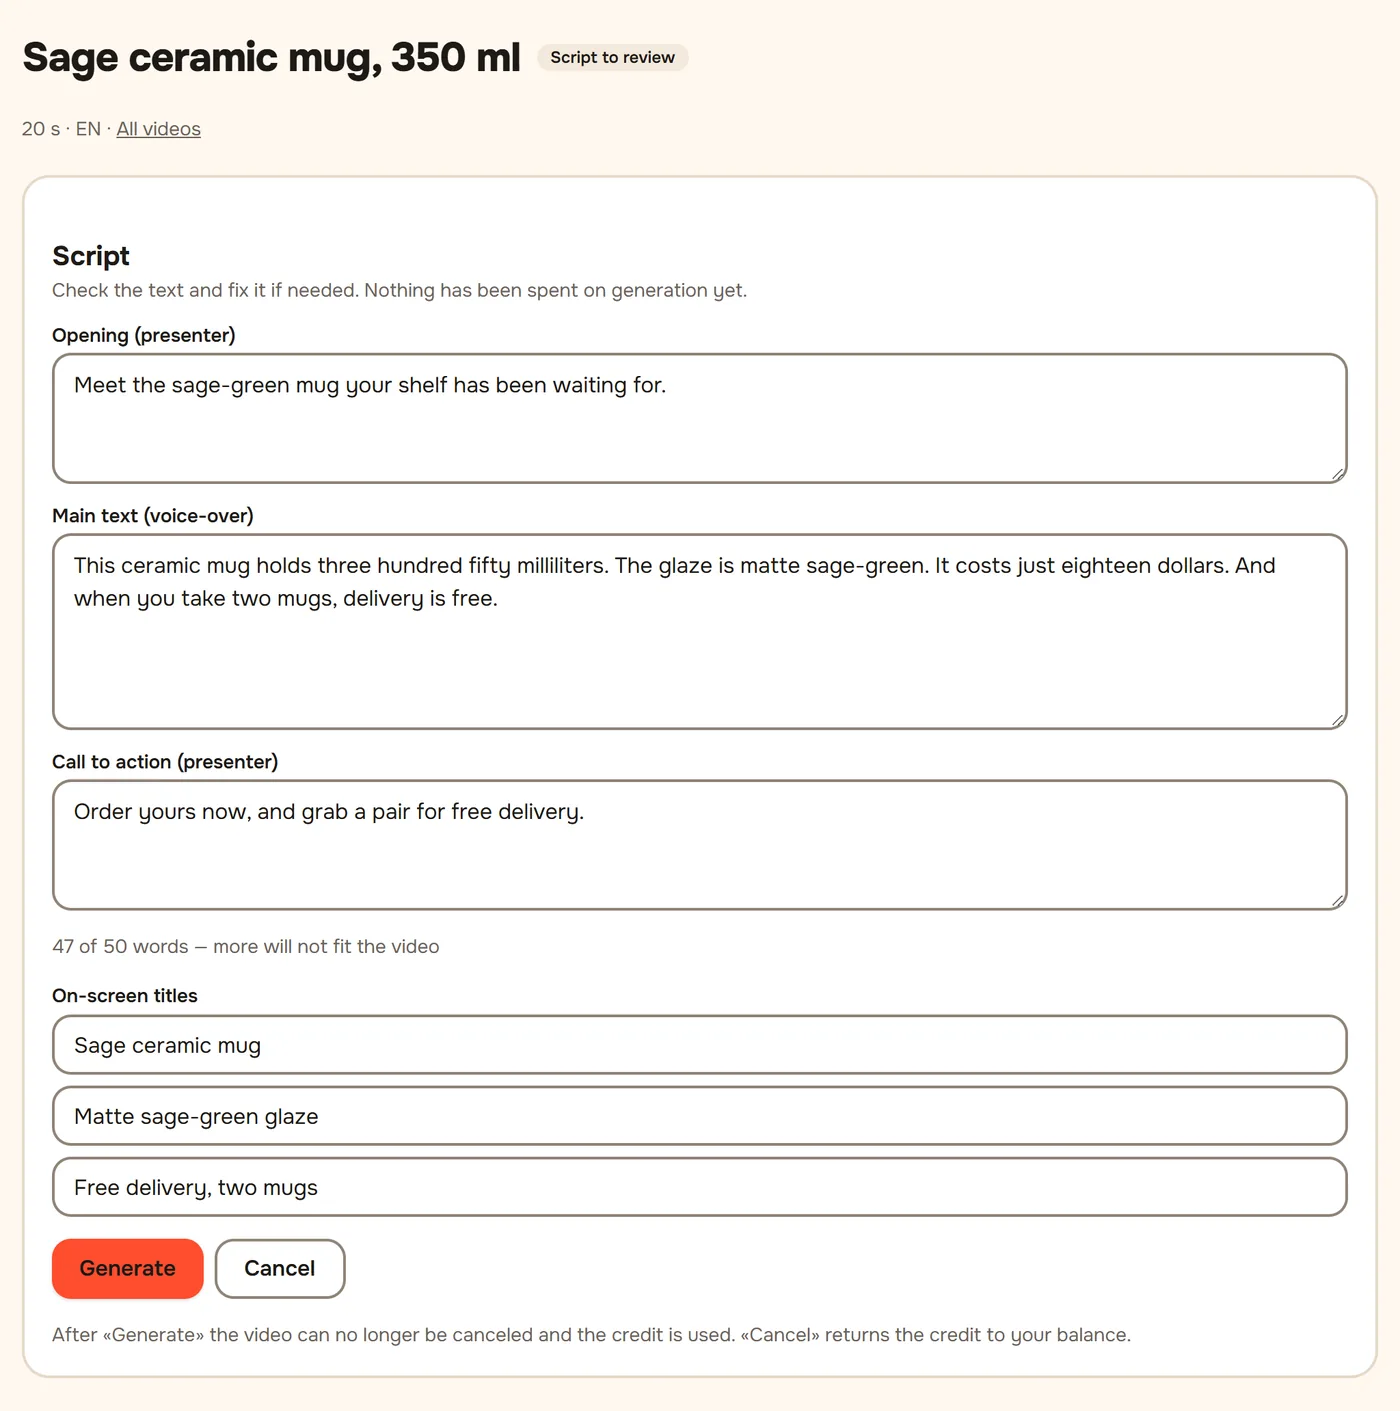The width and height of the screenshot is (1400, 1411).
Task: Open the All videos link
Action: tap(158, 129)
